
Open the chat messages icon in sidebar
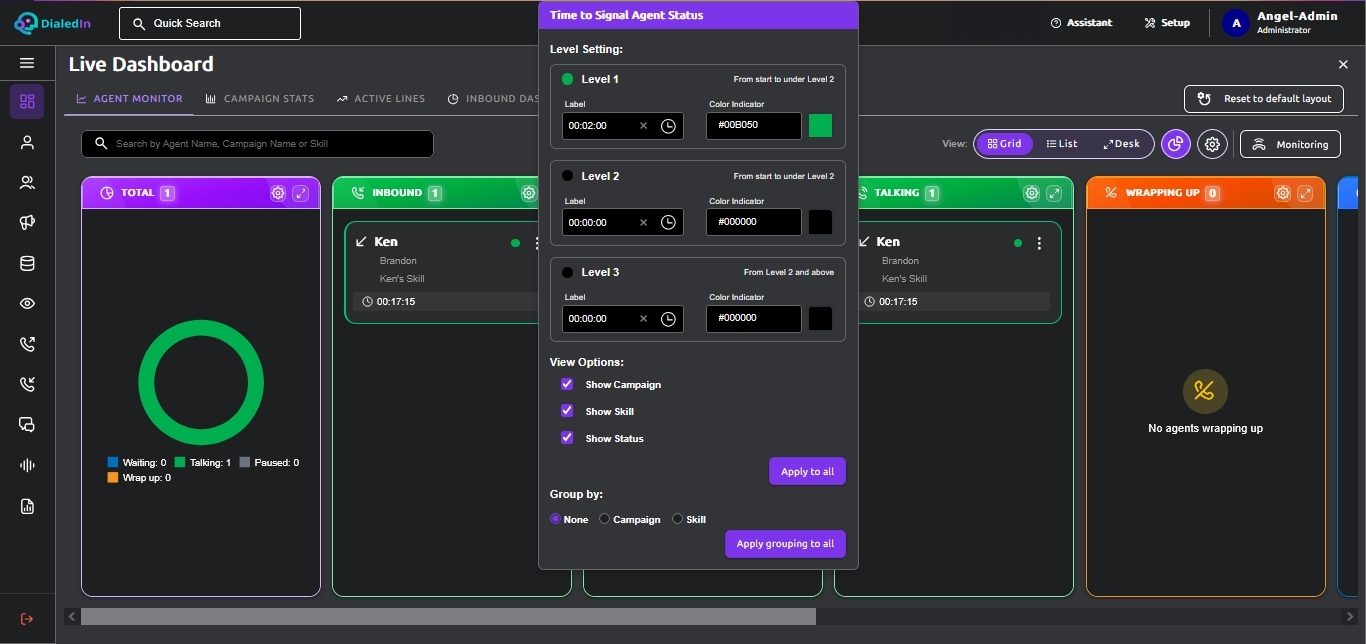[x=27, y=425]
